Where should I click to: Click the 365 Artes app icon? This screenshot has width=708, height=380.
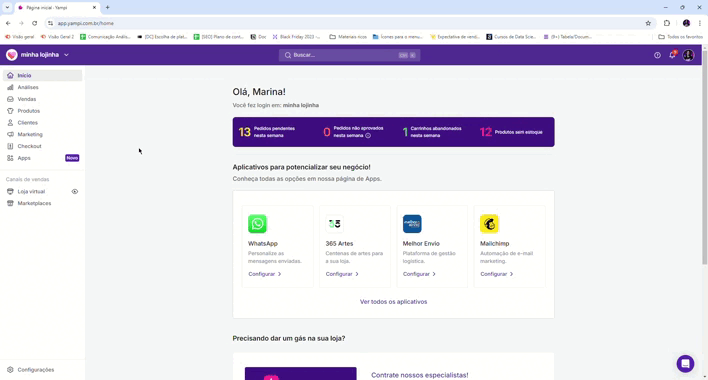click(x=335, y=224)
